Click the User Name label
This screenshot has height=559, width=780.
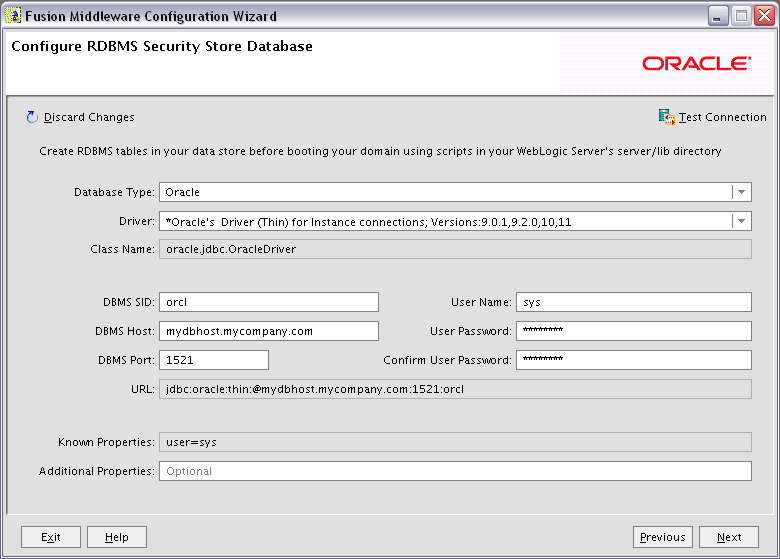tap(481, 302)
